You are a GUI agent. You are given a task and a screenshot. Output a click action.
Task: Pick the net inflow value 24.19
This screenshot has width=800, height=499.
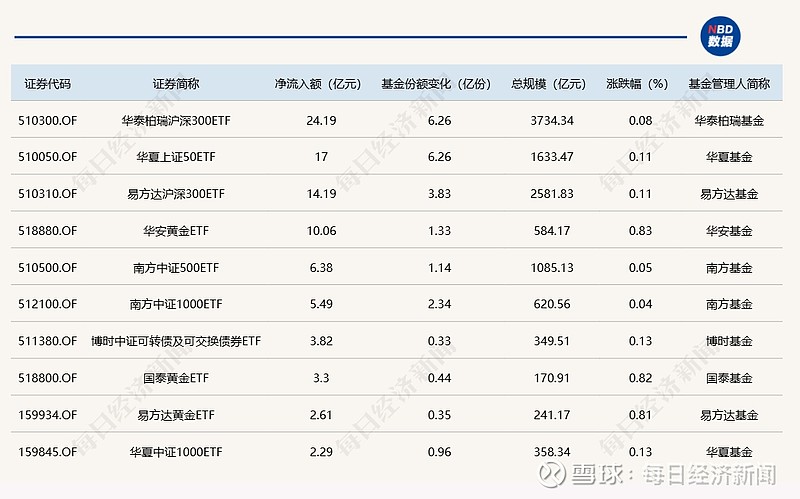[321, 121]
